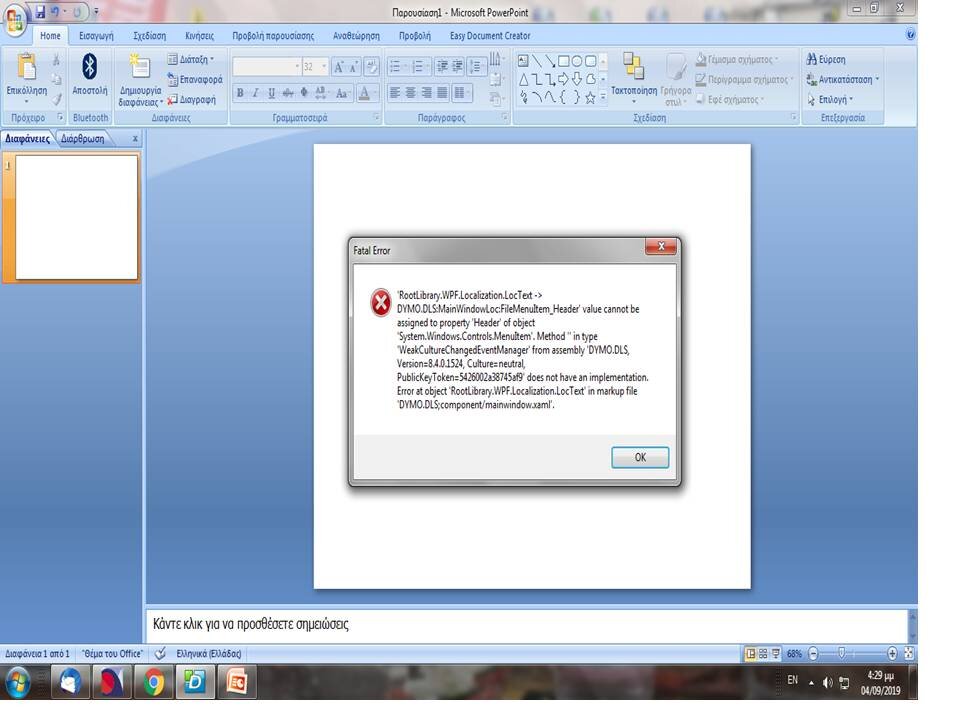Click the Επαναφορά reset button
Image resolution: width=960 pixels, height=720 pixels.
[195, 79]
